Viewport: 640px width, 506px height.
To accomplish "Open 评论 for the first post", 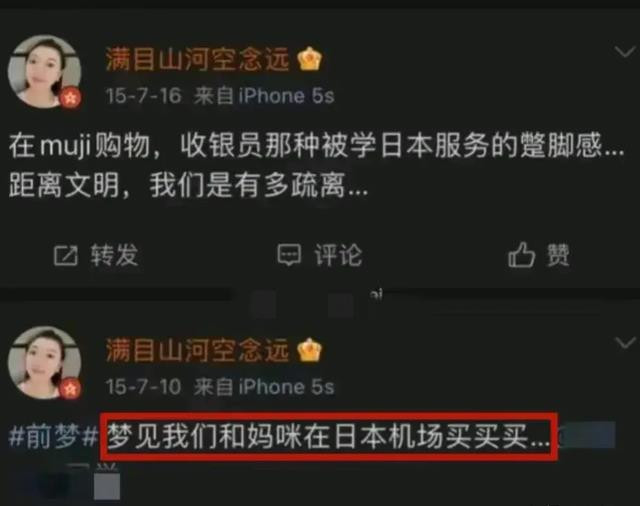I will click(338, 255).
